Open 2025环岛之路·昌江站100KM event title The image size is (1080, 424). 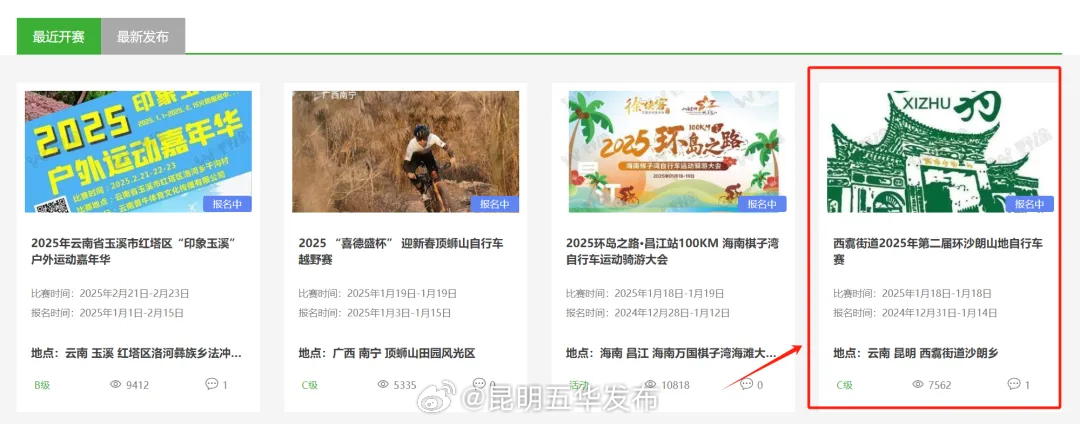pos(672,251)
